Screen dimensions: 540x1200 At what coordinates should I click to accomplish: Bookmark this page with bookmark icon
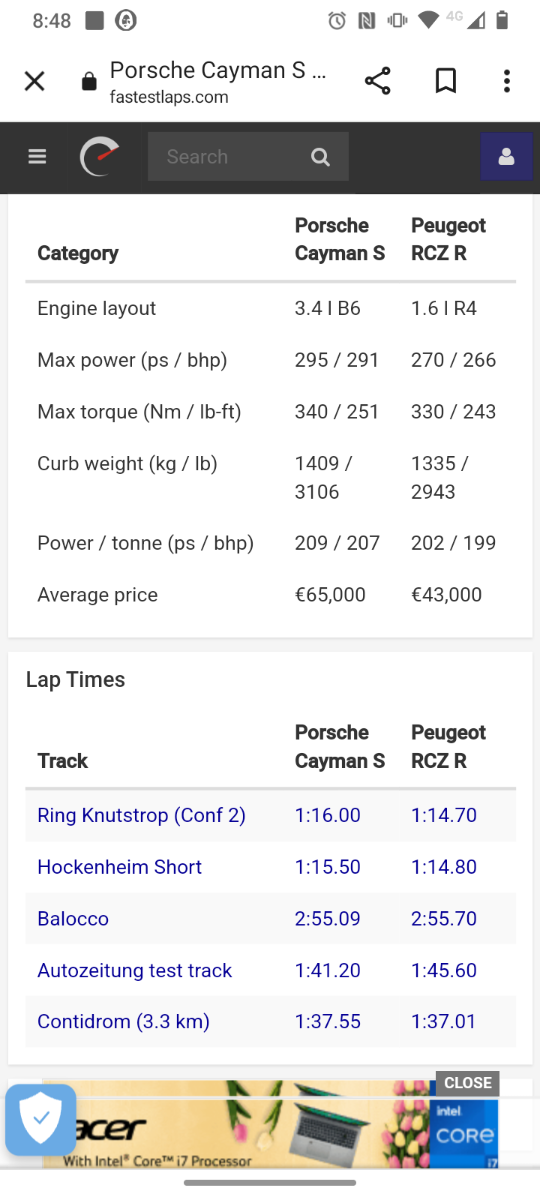pyautogui.click(x=446, y=82)
